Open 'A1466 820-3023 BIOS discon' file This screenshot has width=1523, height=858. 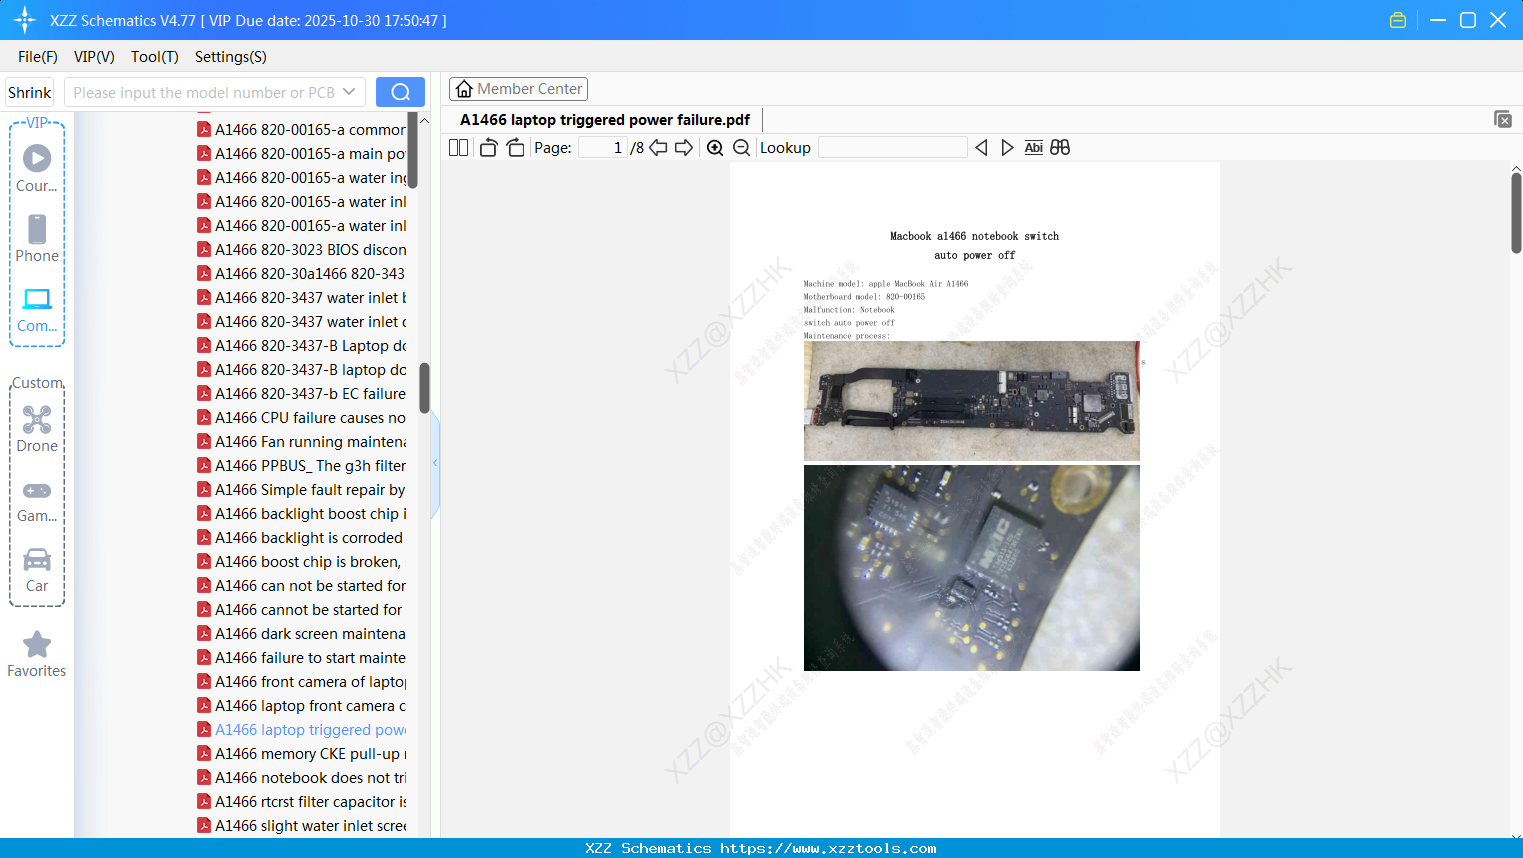coord(301,250)
